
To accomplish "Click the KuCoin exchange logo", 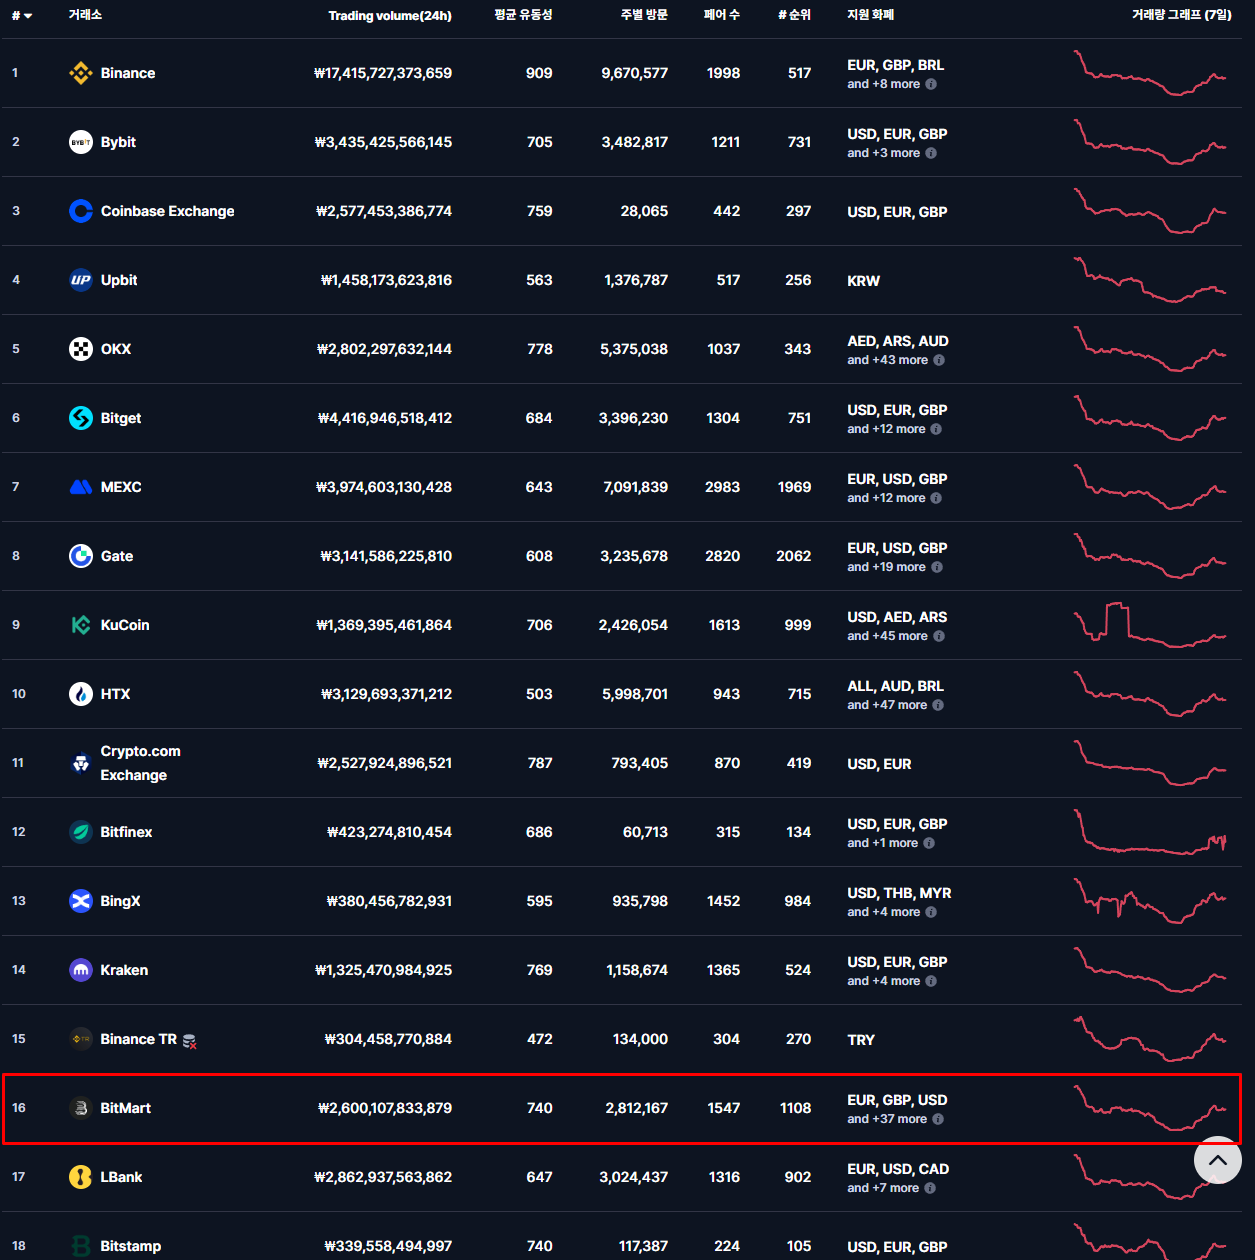I will pos(81,625).
